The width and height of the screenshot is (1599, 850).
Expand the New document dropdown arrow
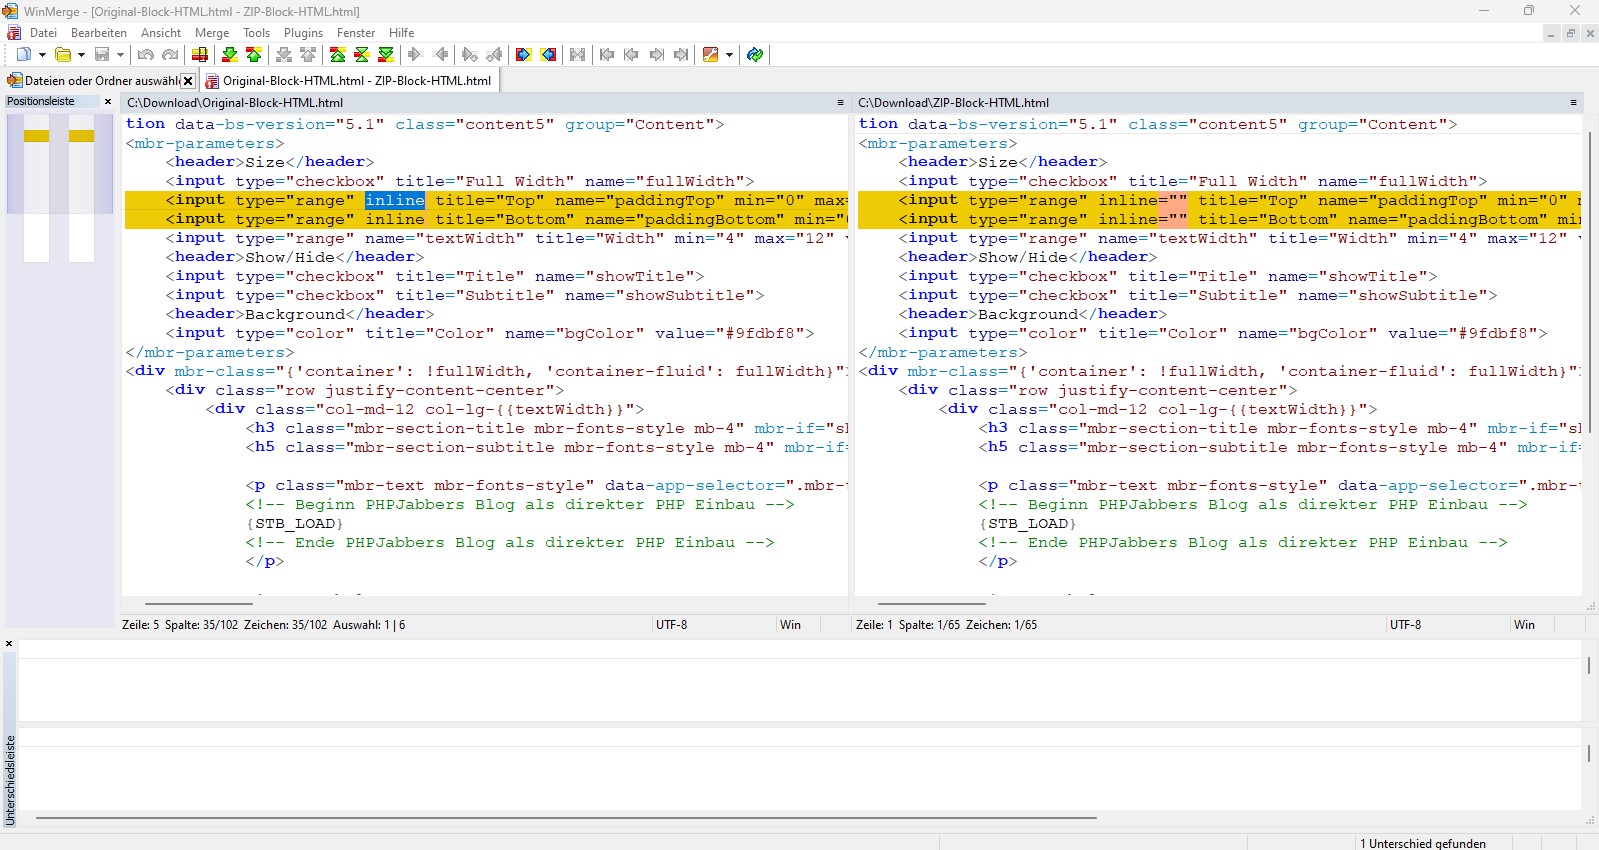41,55
